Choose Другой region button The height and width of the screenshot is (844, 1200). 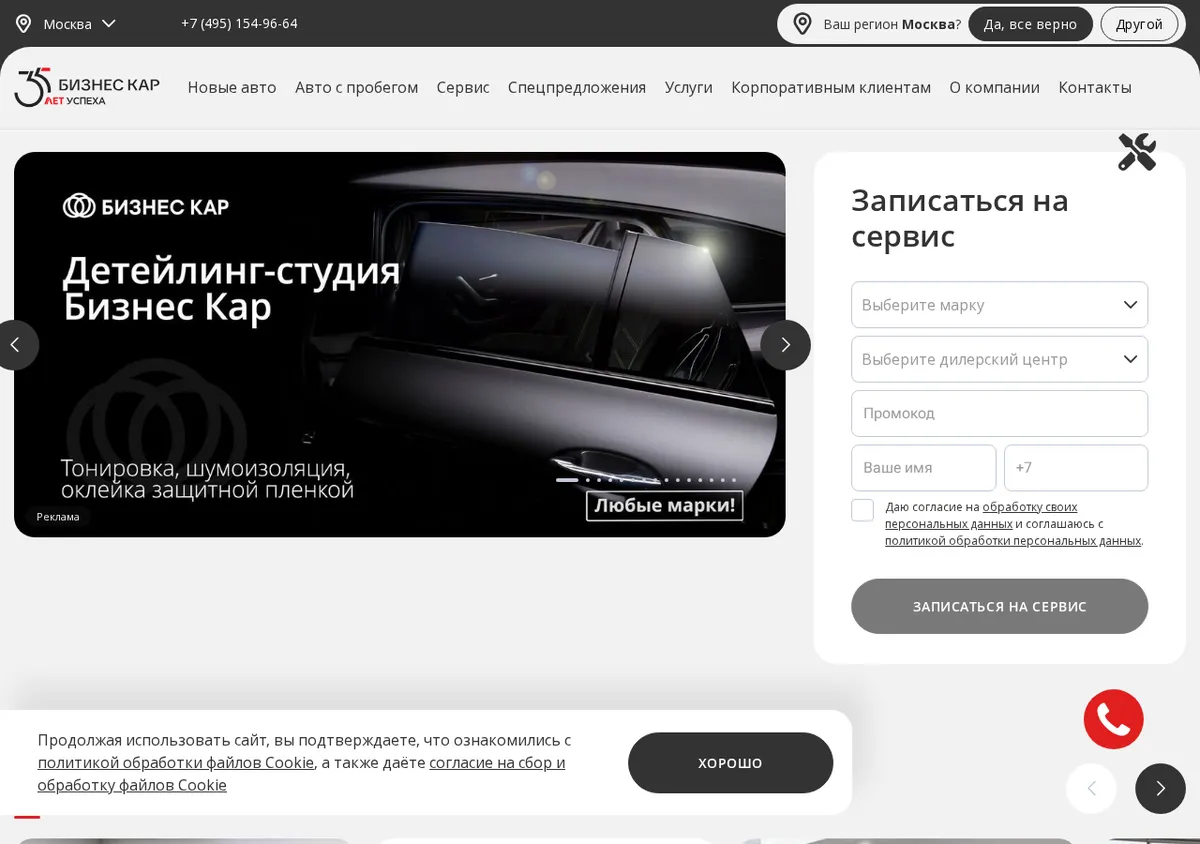pos(1139,24)
